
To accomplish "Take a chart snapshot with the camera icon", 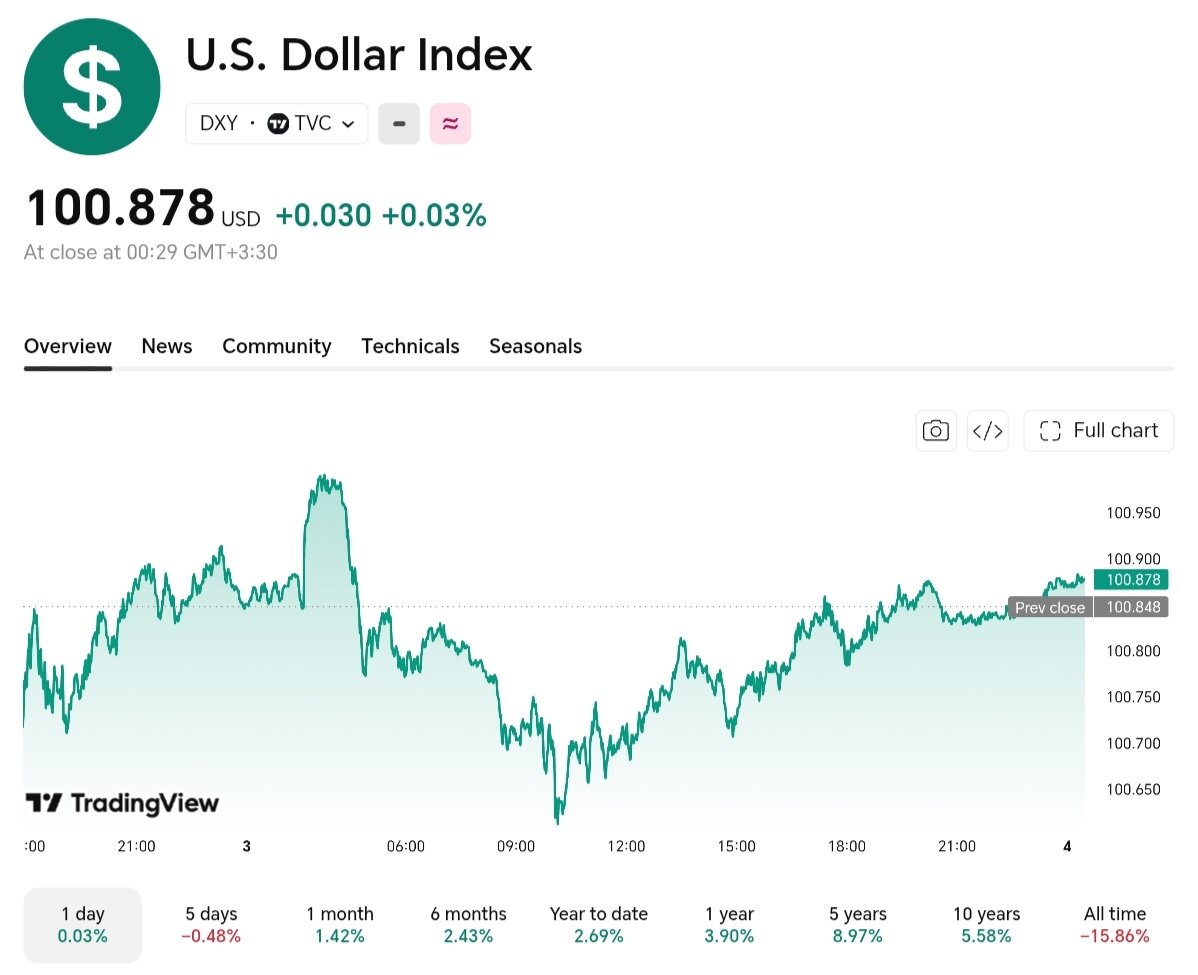I will tap(935, 431).
